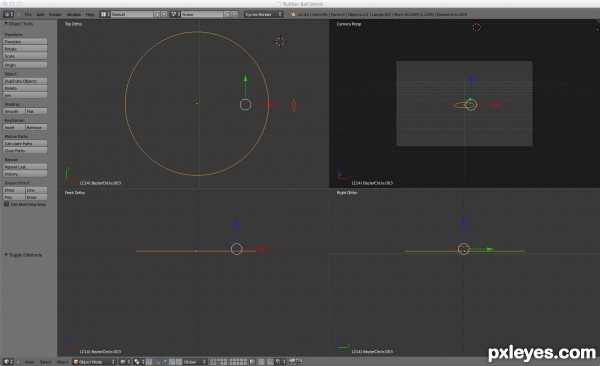Delete the Default screen layout with X icon
The image size is (600, 366).
point(164,14)
